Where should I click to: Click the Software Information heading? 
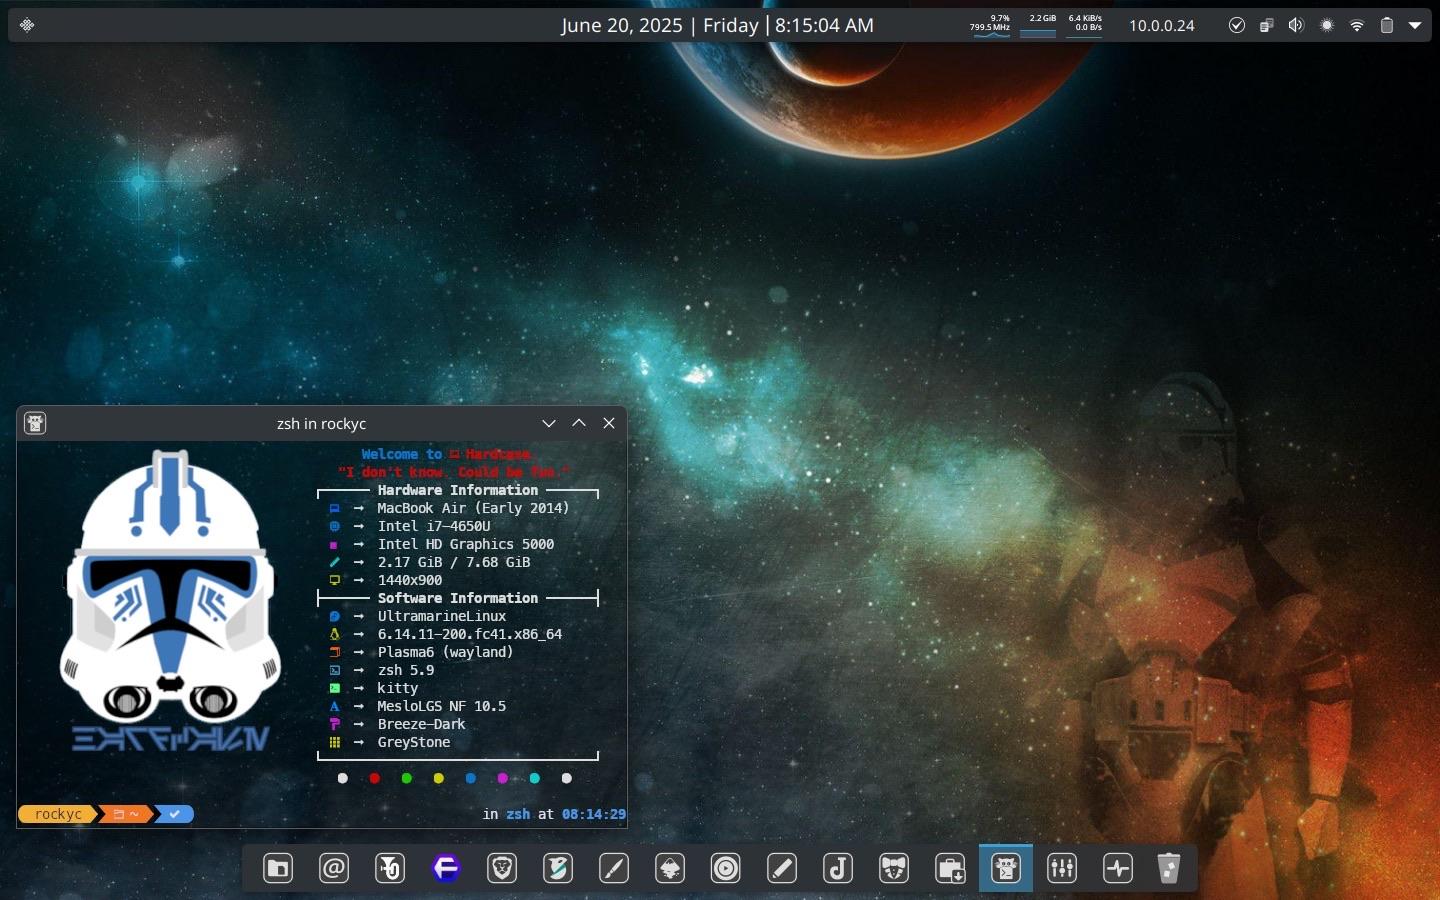click(458, 598)
